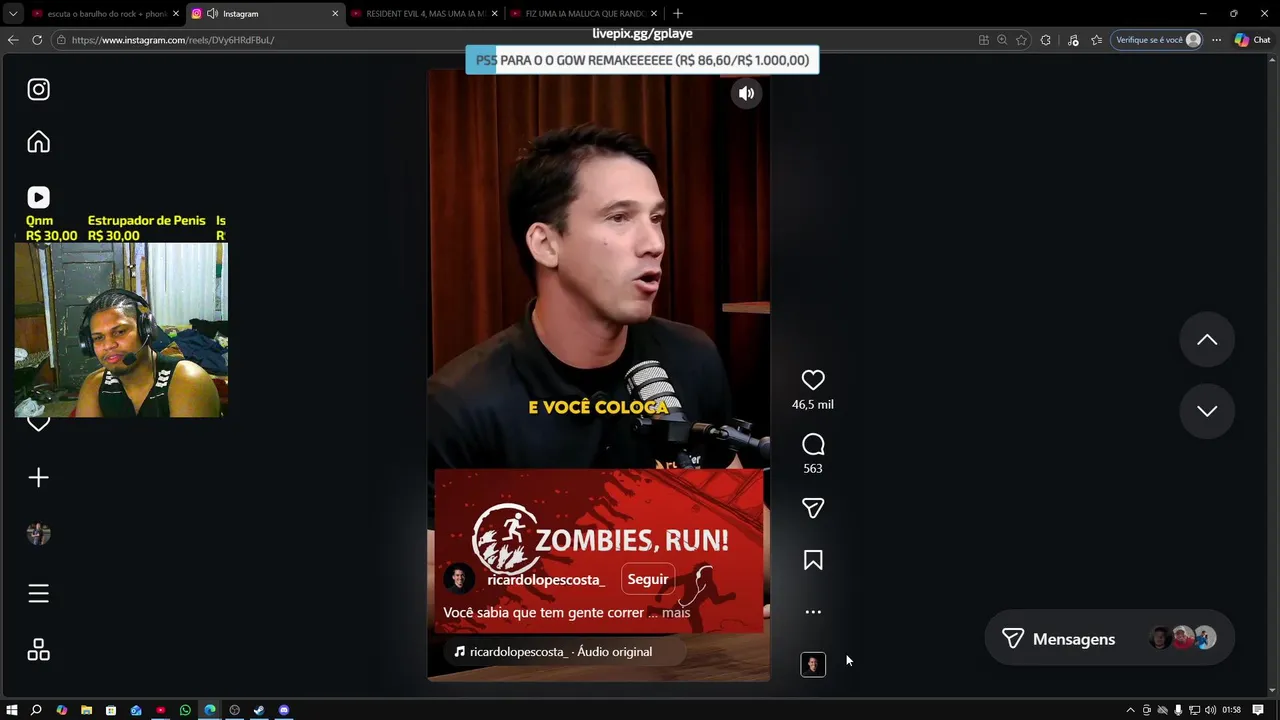
Task: Go back in browser history
Action: pyautogui.click(x=13, y=40)
